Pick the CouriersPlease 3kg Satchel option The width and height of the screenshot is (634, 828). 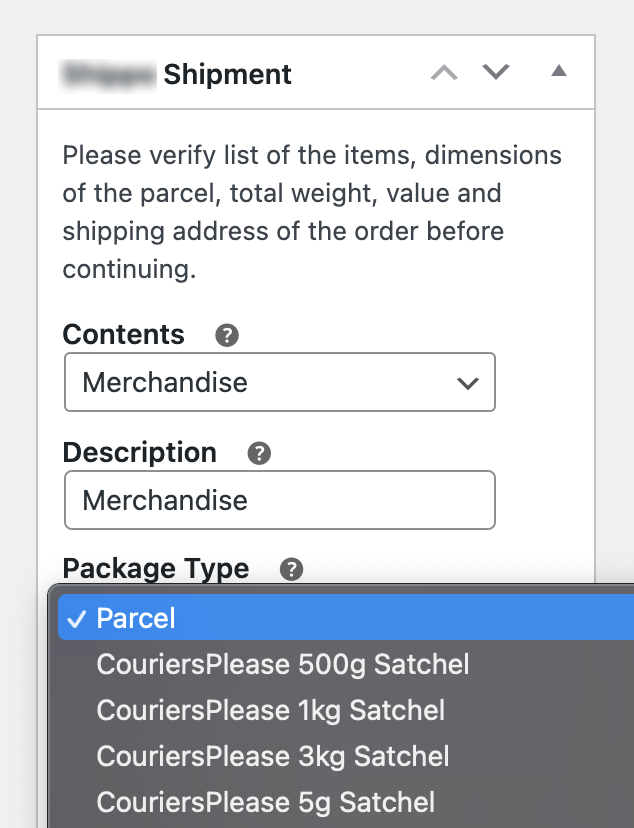(272, 756)
